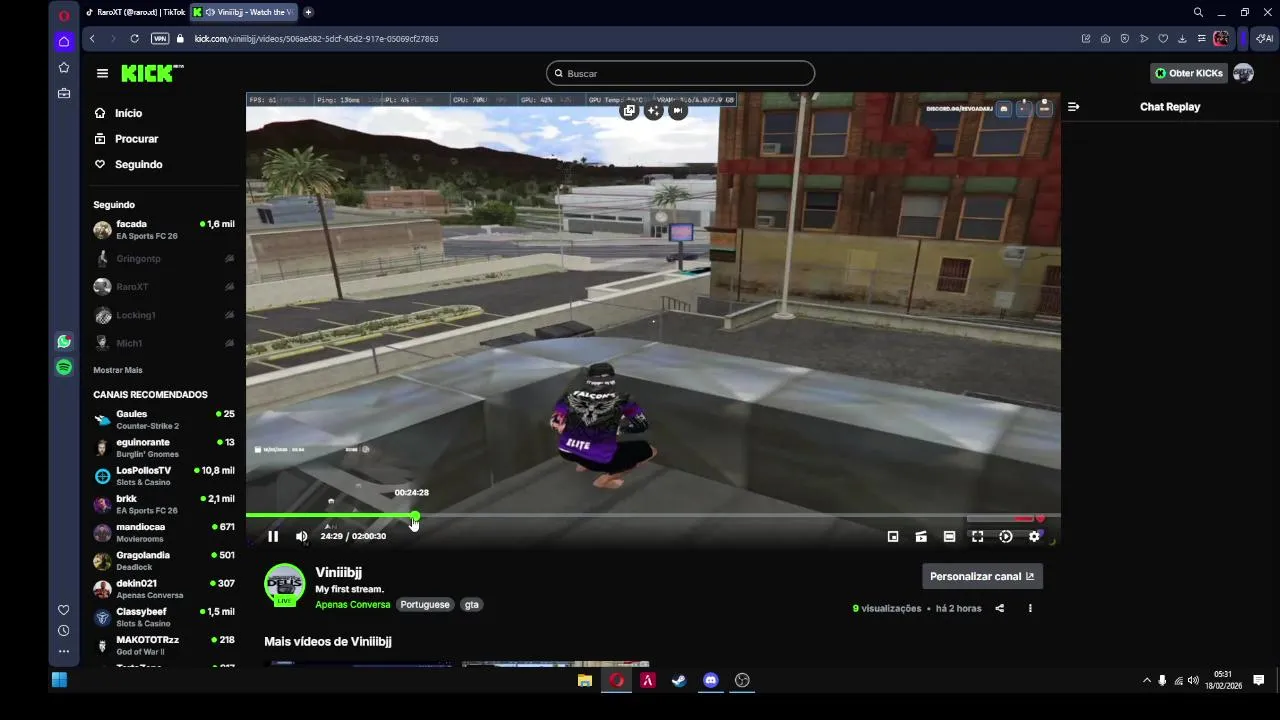Open Opera sidebar history clock

(64, 631)
